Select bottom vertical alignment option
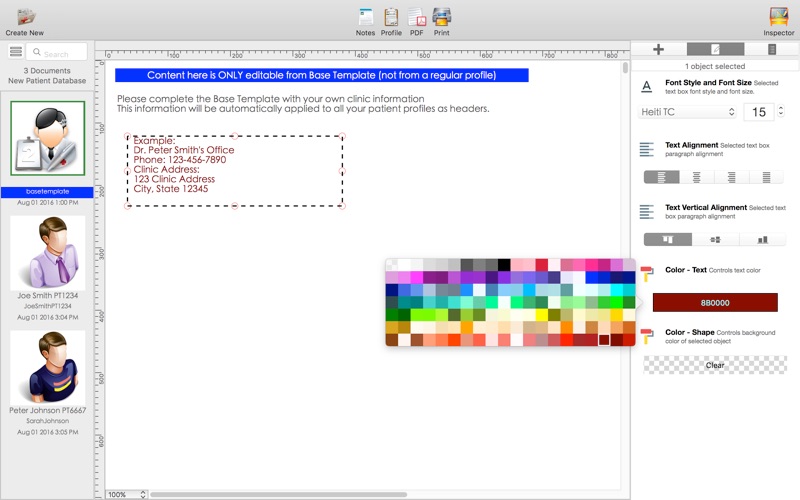Viewport: 800px width, 500px height. click(x=762, y=239)
